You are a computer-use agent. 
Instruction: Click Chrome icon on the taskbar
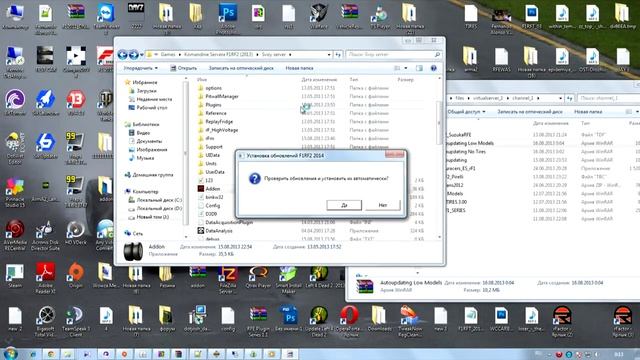point(51,354)
